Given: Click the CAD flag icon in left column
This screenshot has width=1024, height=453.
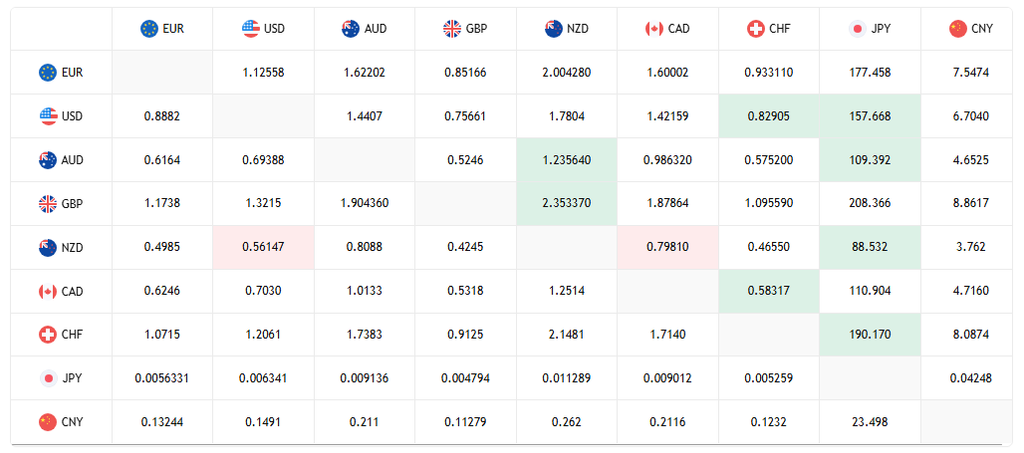Looking at the screenshot, I should (x=48, y=291).
